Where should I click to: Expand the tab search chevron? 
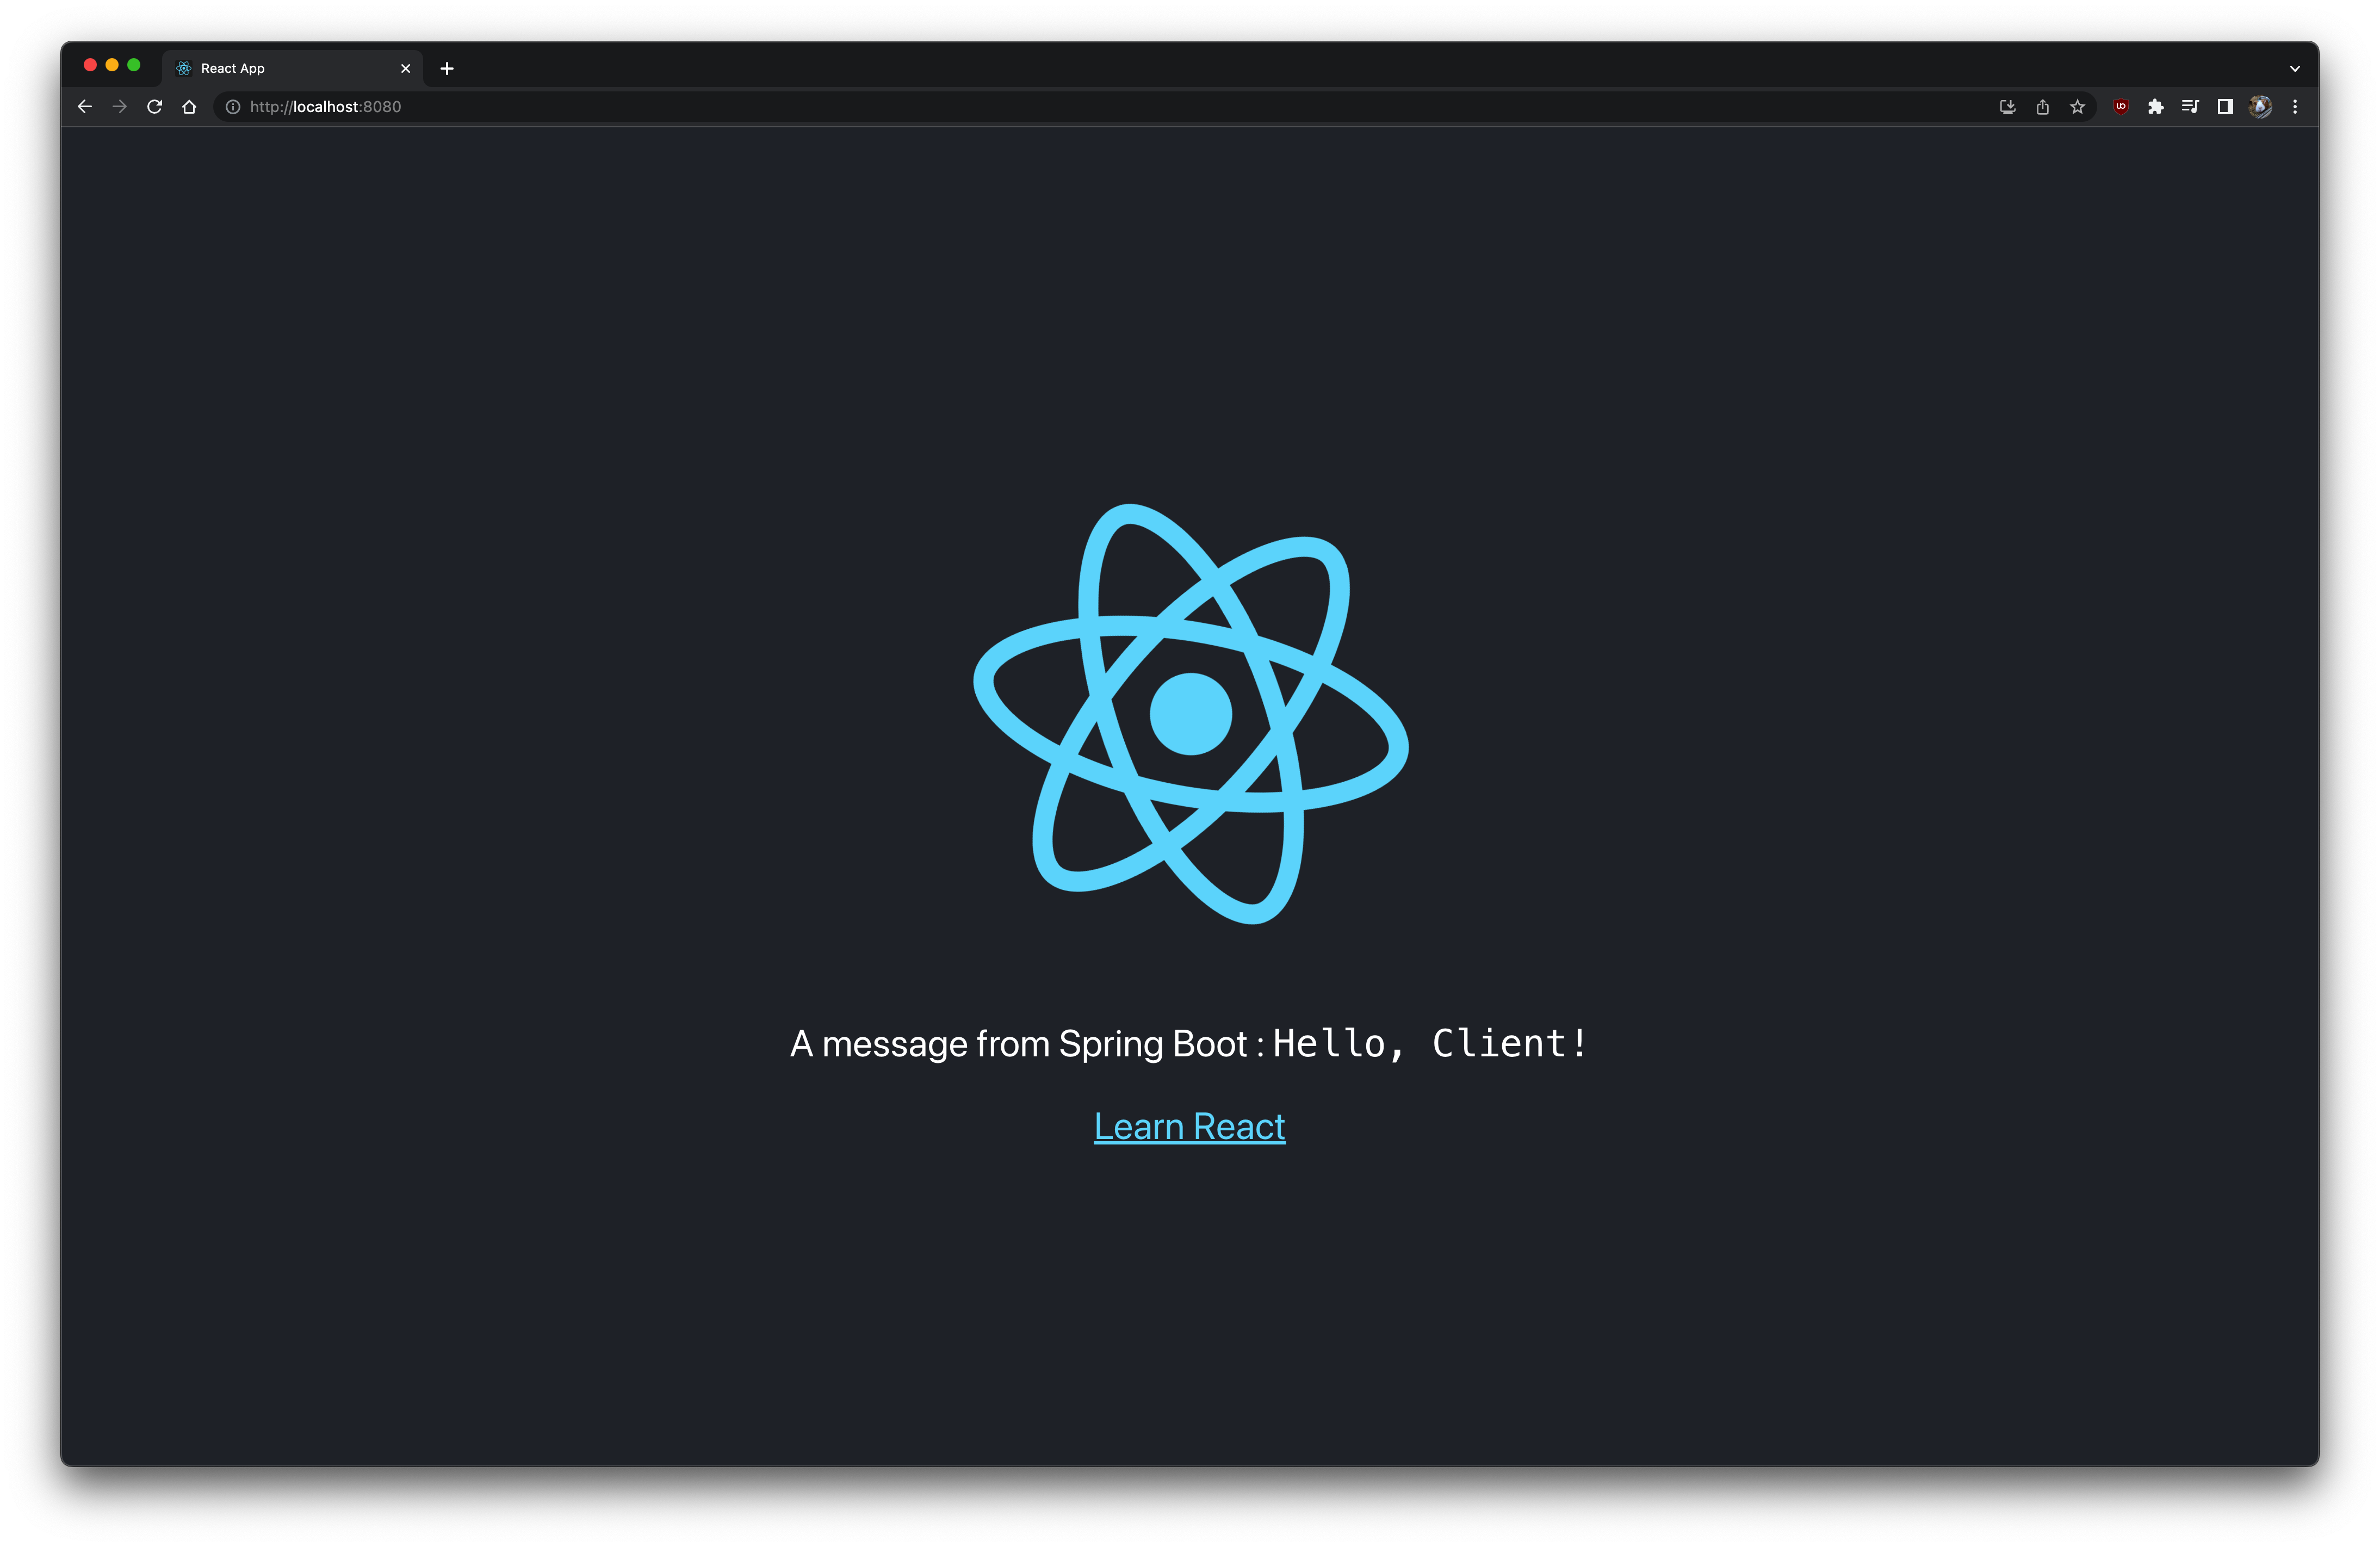pos(2295,69)
